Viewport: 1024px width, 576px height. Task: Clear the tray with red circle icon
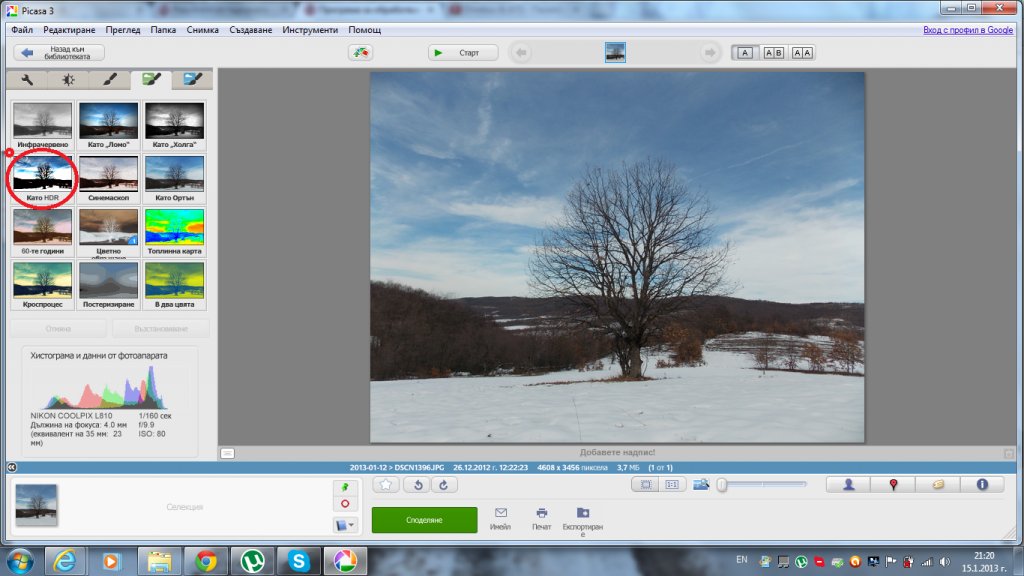[345, 504]
